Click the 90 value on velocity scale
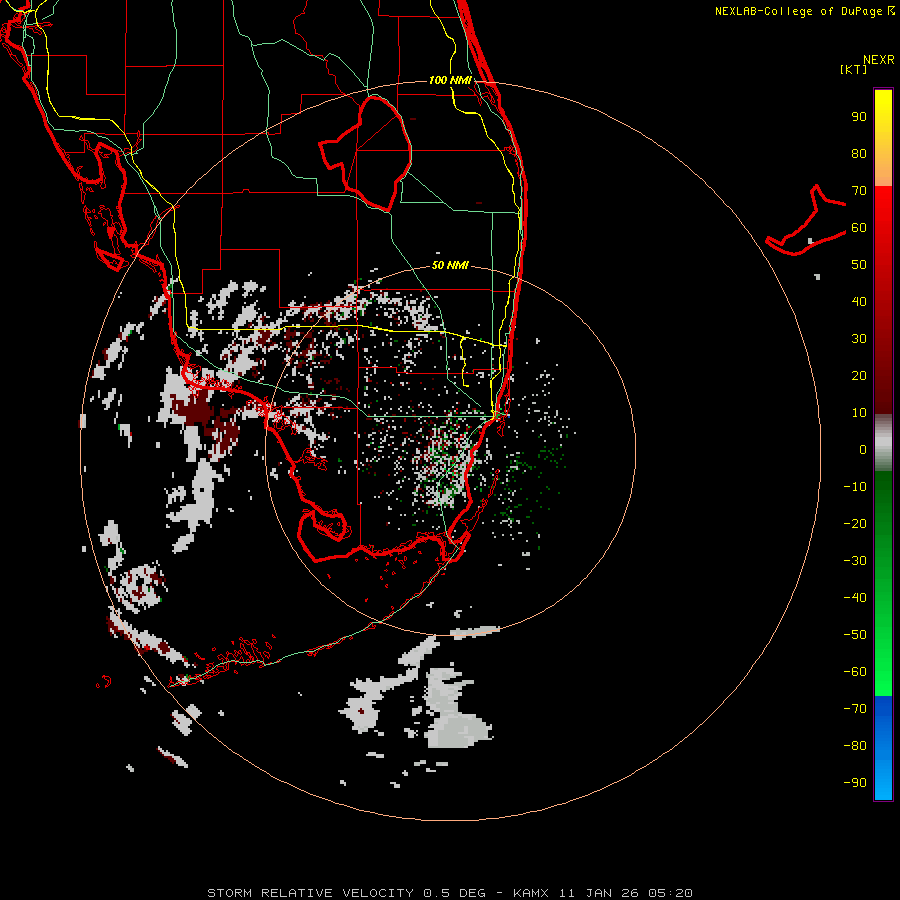 click(x=859, y=117)
